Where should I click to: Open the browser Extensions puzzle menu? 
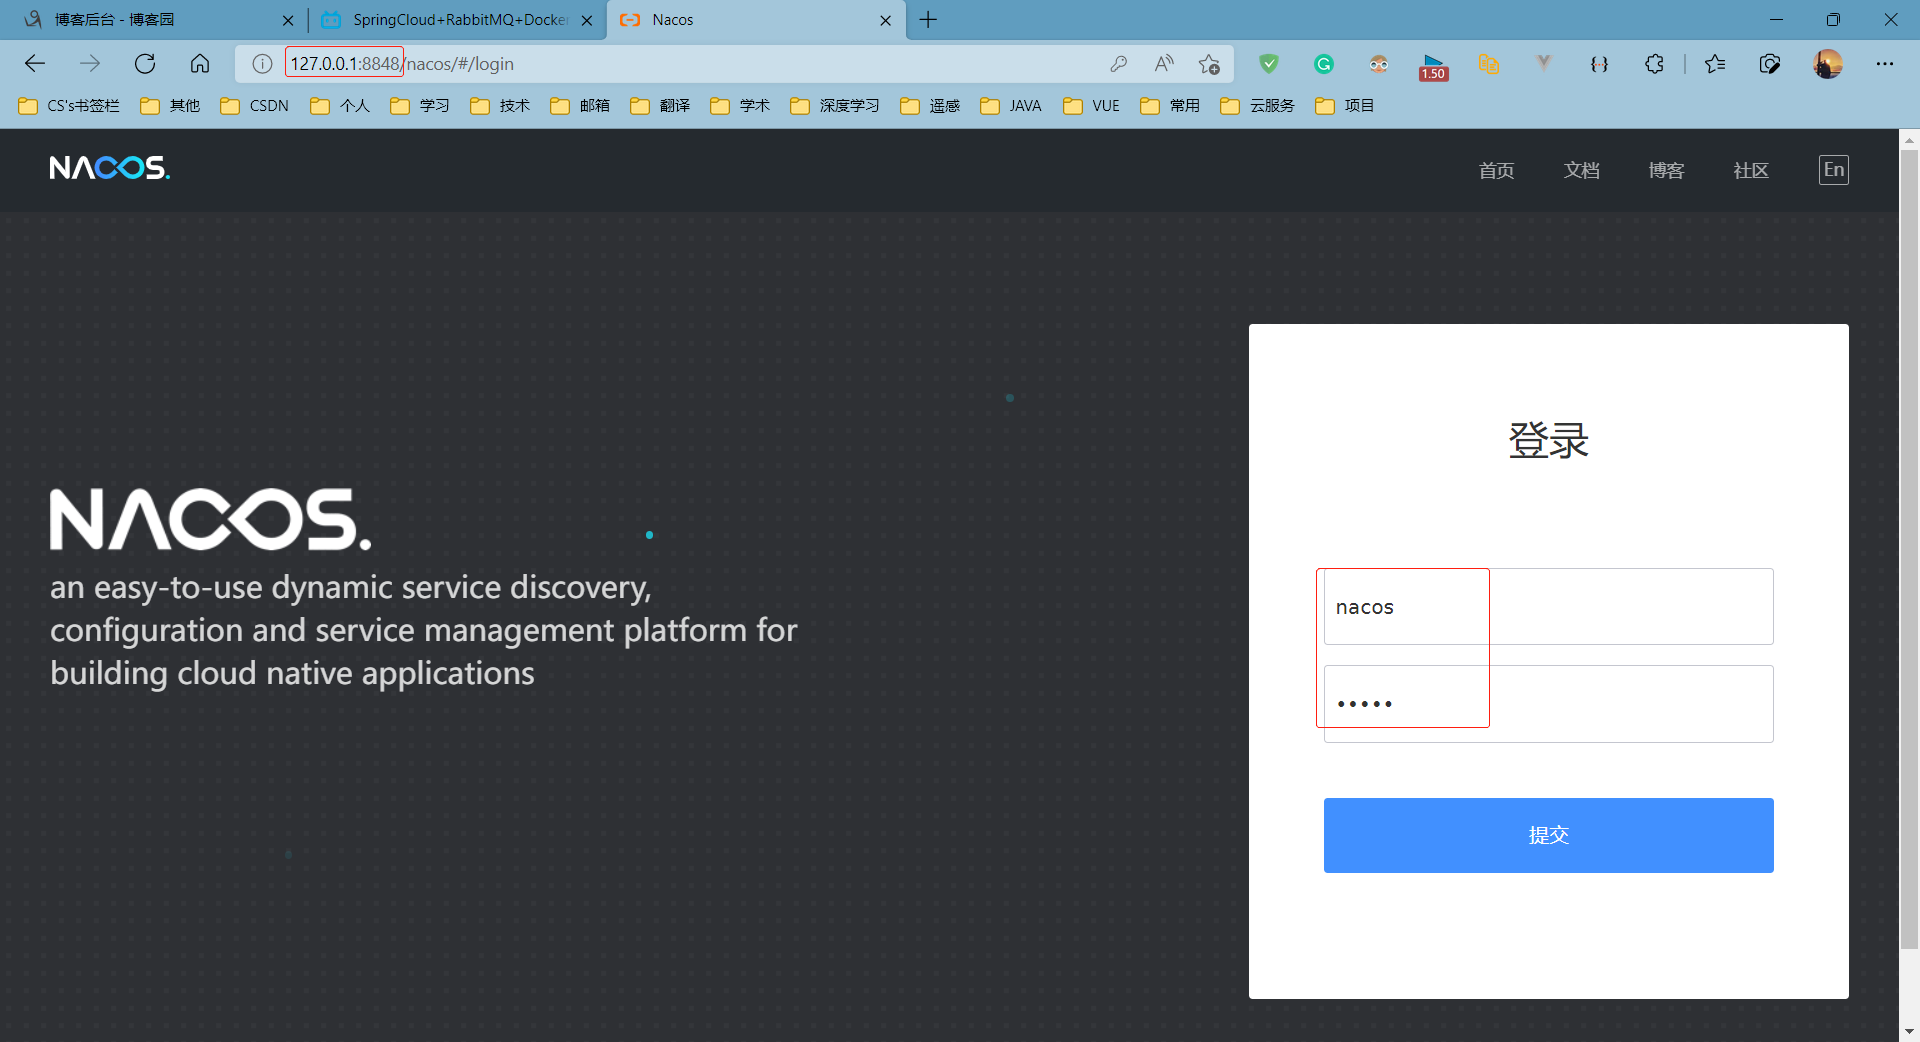[x=1654, y=64]
